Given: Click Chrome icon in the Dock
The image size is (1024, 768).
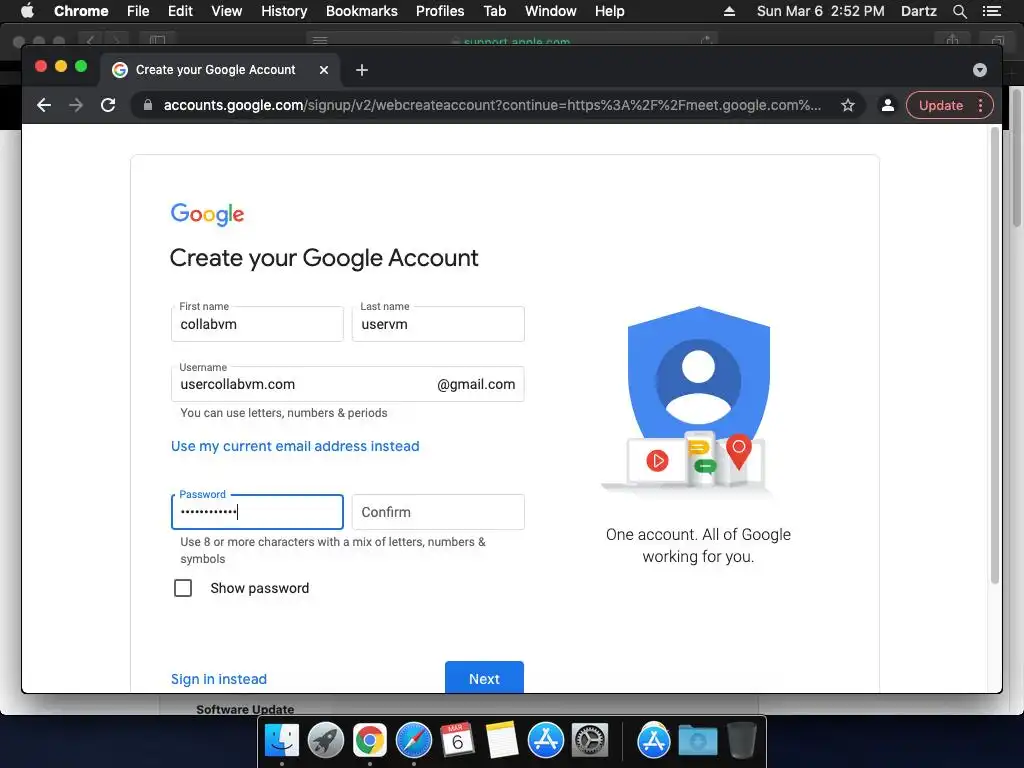Looking at the screenshot, I should tap(370, 741).
